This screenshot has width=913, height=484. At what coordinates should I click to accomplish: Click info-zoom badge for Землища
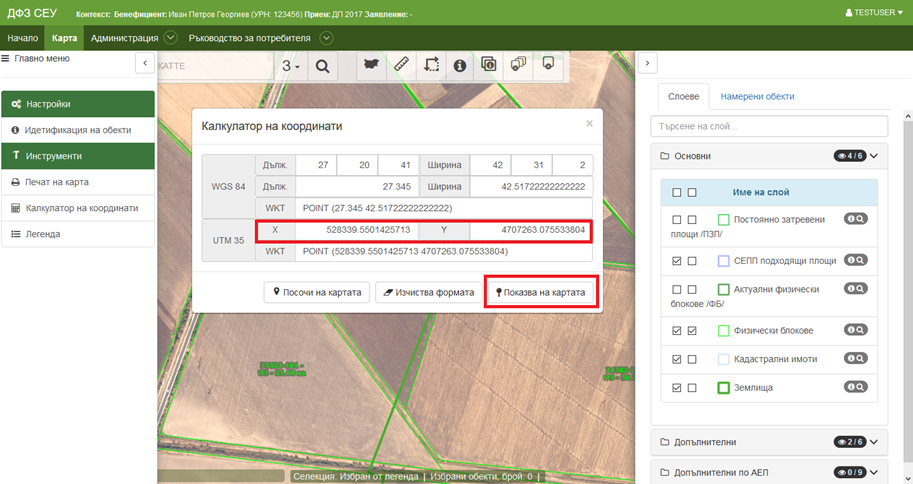855,387
